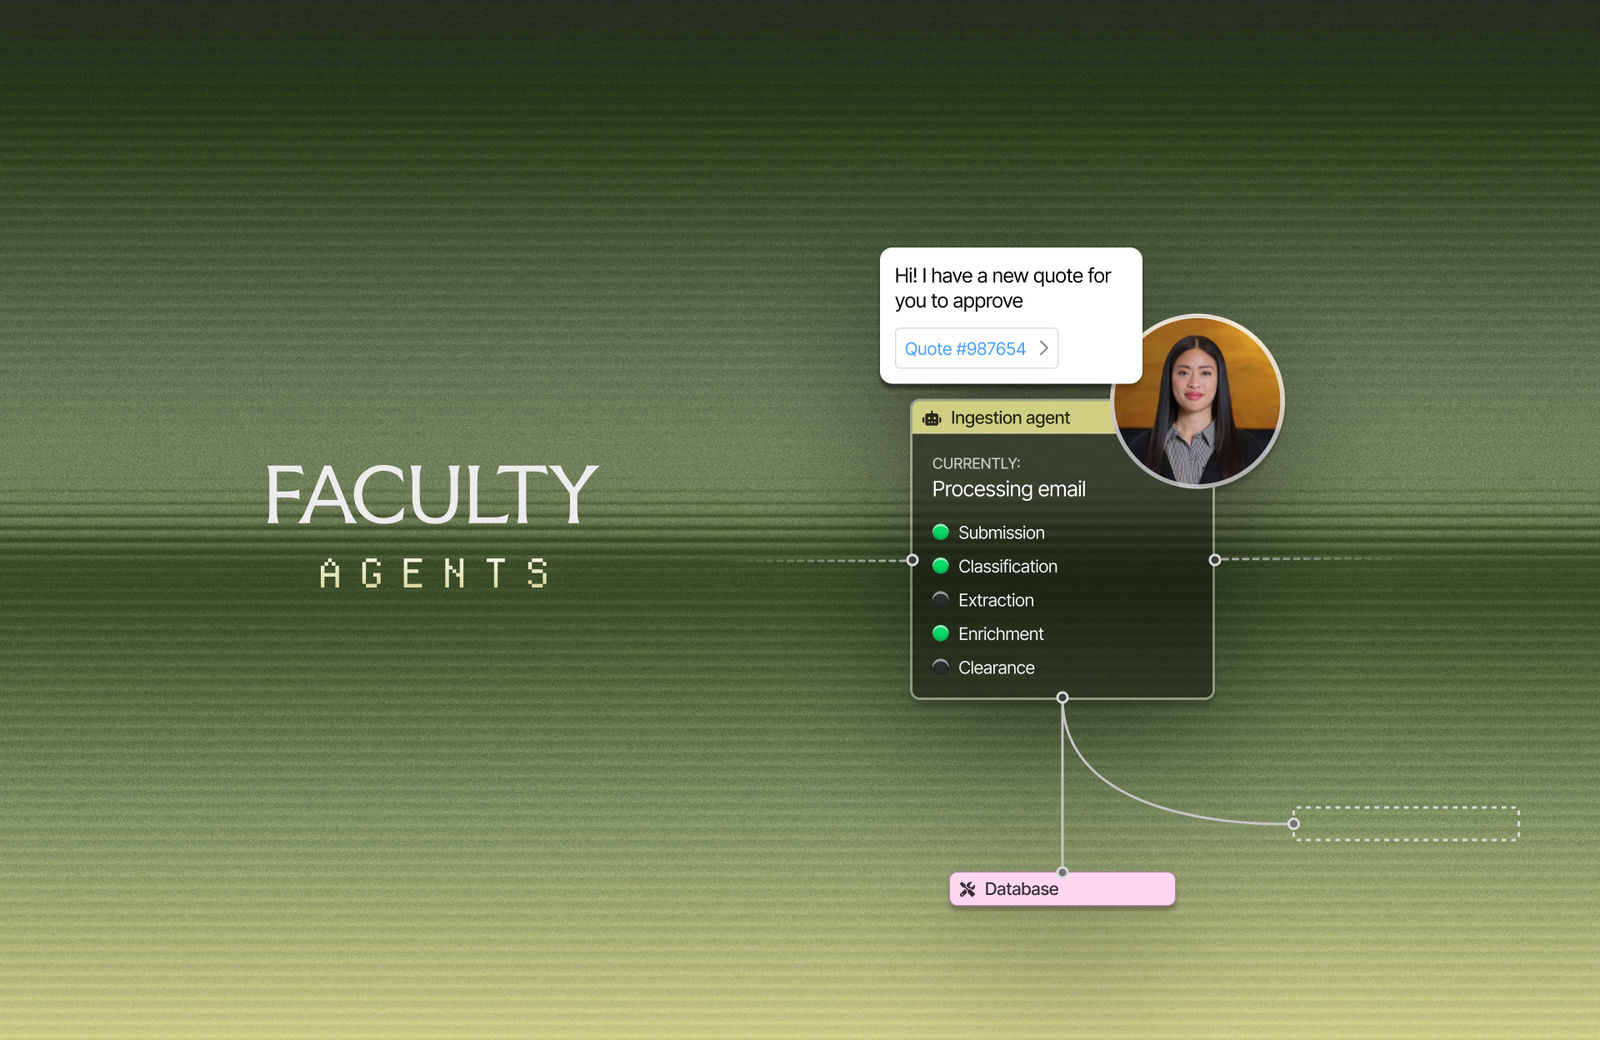Viewport: 1600px width, 1040px height.
Task: Click the connector handle on the dashed placeholder
Action: (1294, 824)
